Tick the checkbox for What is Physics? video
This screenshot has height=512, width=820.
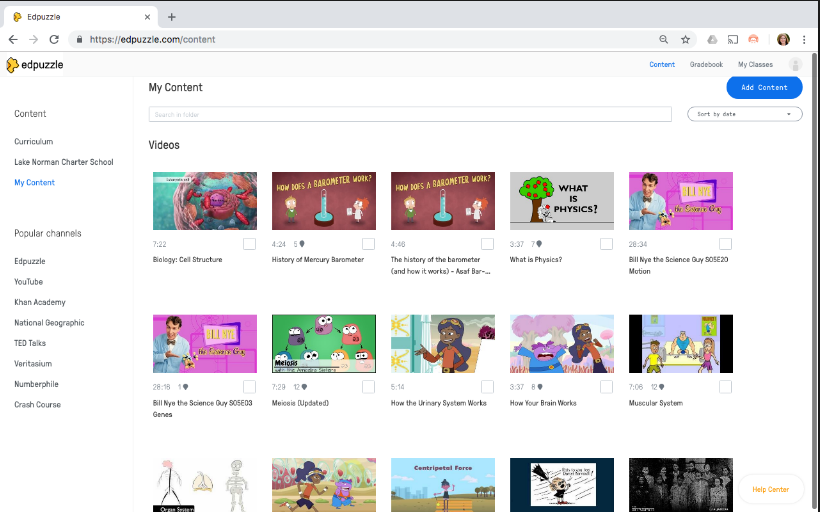coord(606,244)
